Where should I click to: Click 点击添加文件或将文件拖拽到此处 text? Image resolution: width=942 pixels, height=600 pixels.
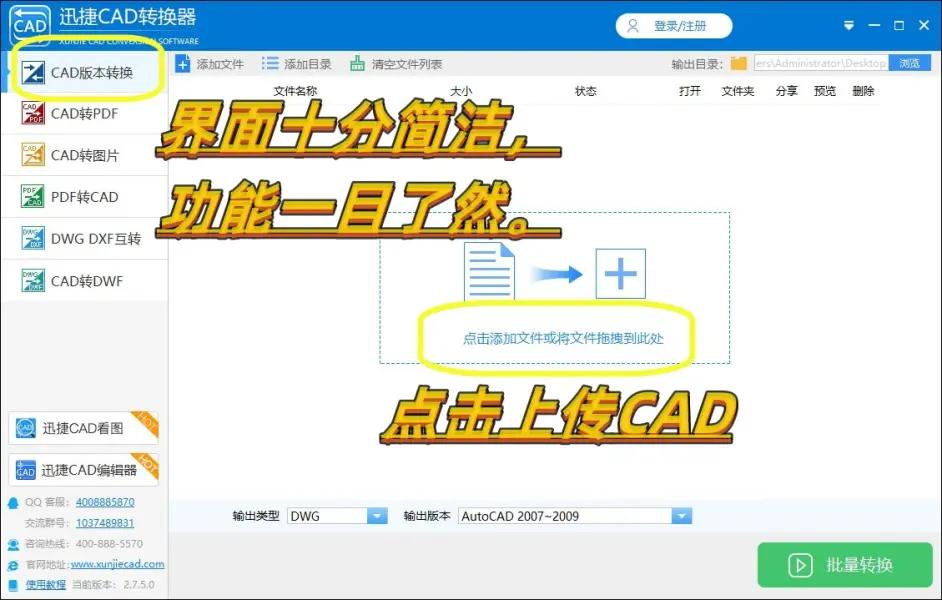[x=563, y=338]
